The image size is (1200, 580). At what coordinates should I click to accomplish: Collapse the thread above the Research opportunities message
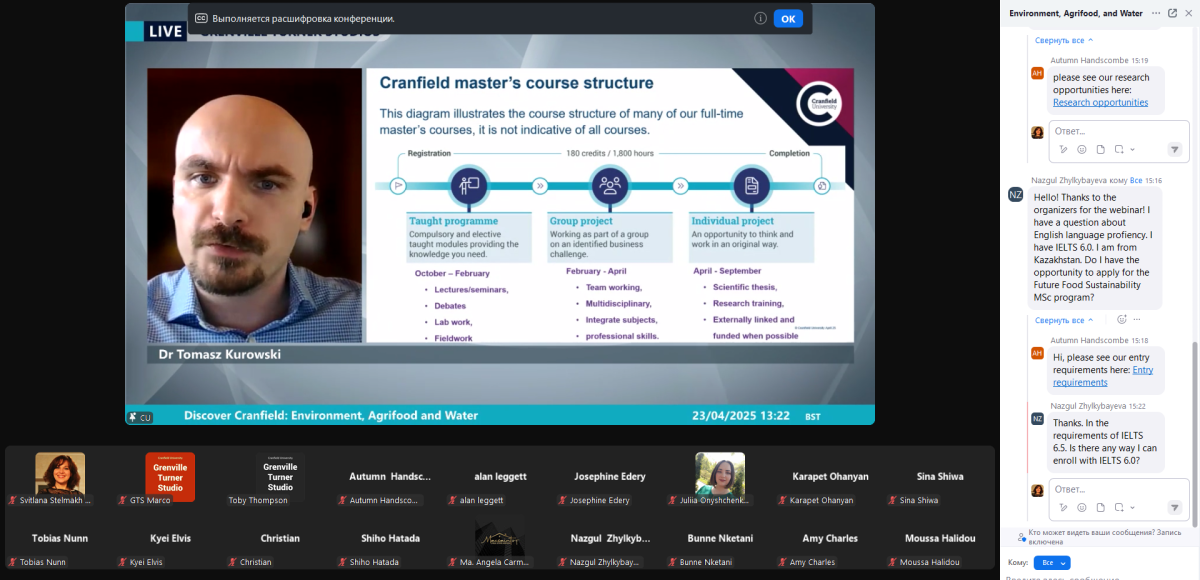pos(1063,40)
